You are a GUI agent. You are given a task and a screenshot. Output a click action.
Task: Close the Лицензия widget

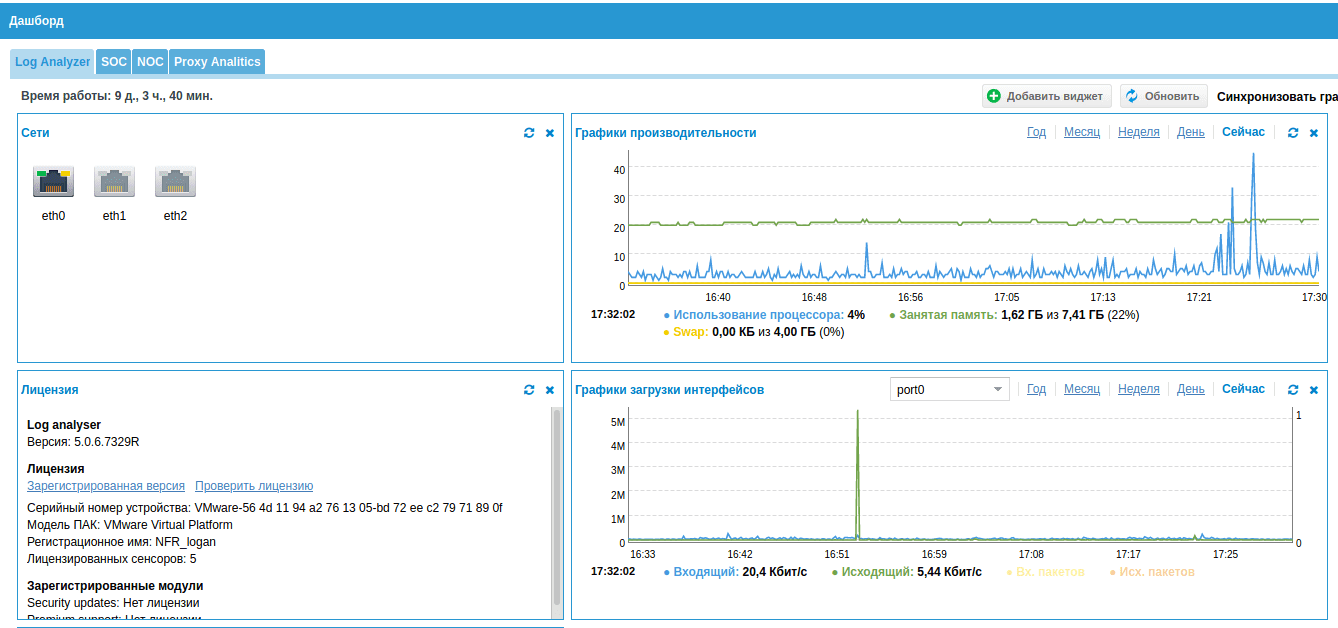coord(550,390)
